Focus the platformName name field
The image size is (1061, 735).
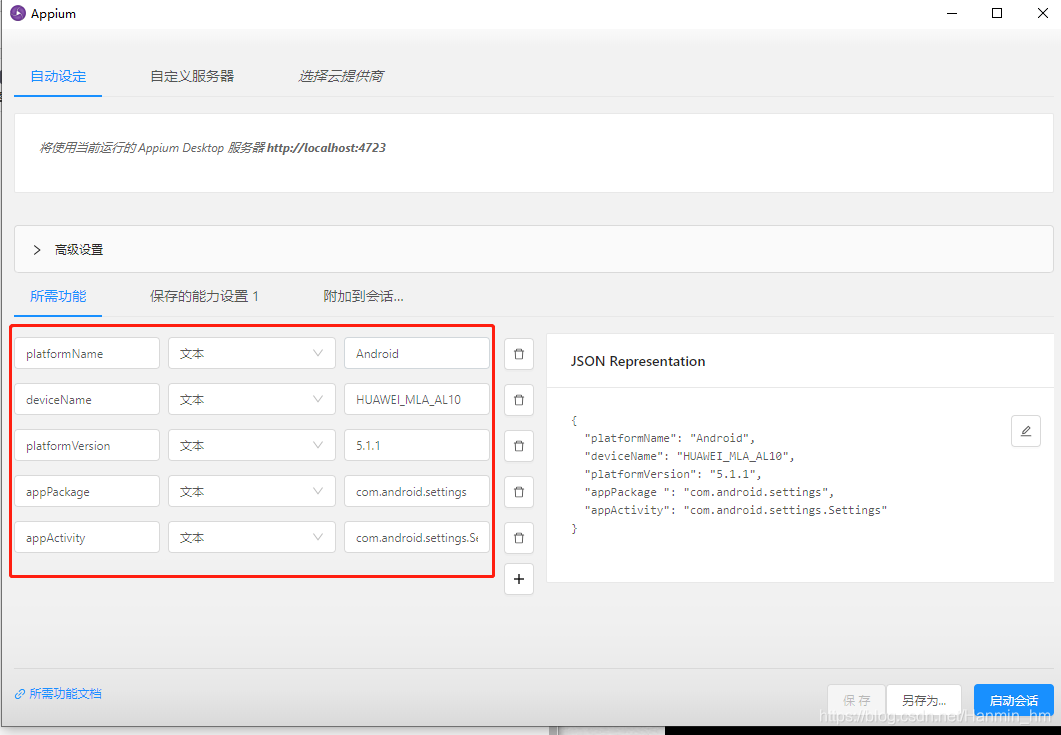[x=87, y=353]
